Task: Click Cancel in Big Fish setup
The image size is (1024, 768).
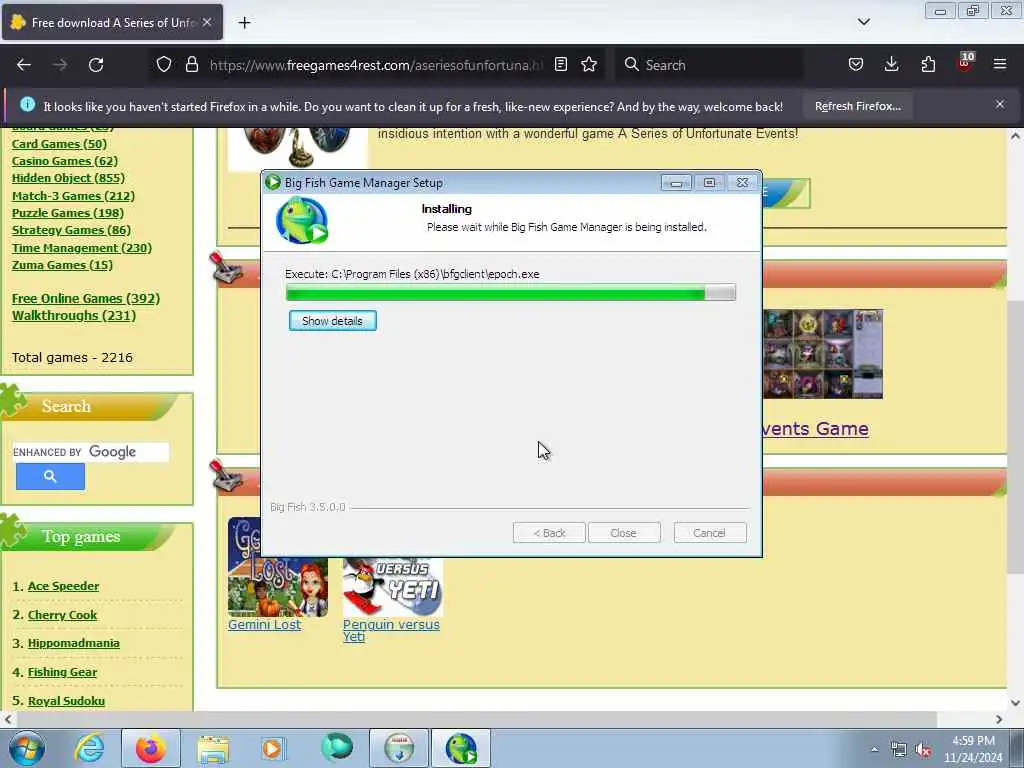Action: click(x=709, y=533)
